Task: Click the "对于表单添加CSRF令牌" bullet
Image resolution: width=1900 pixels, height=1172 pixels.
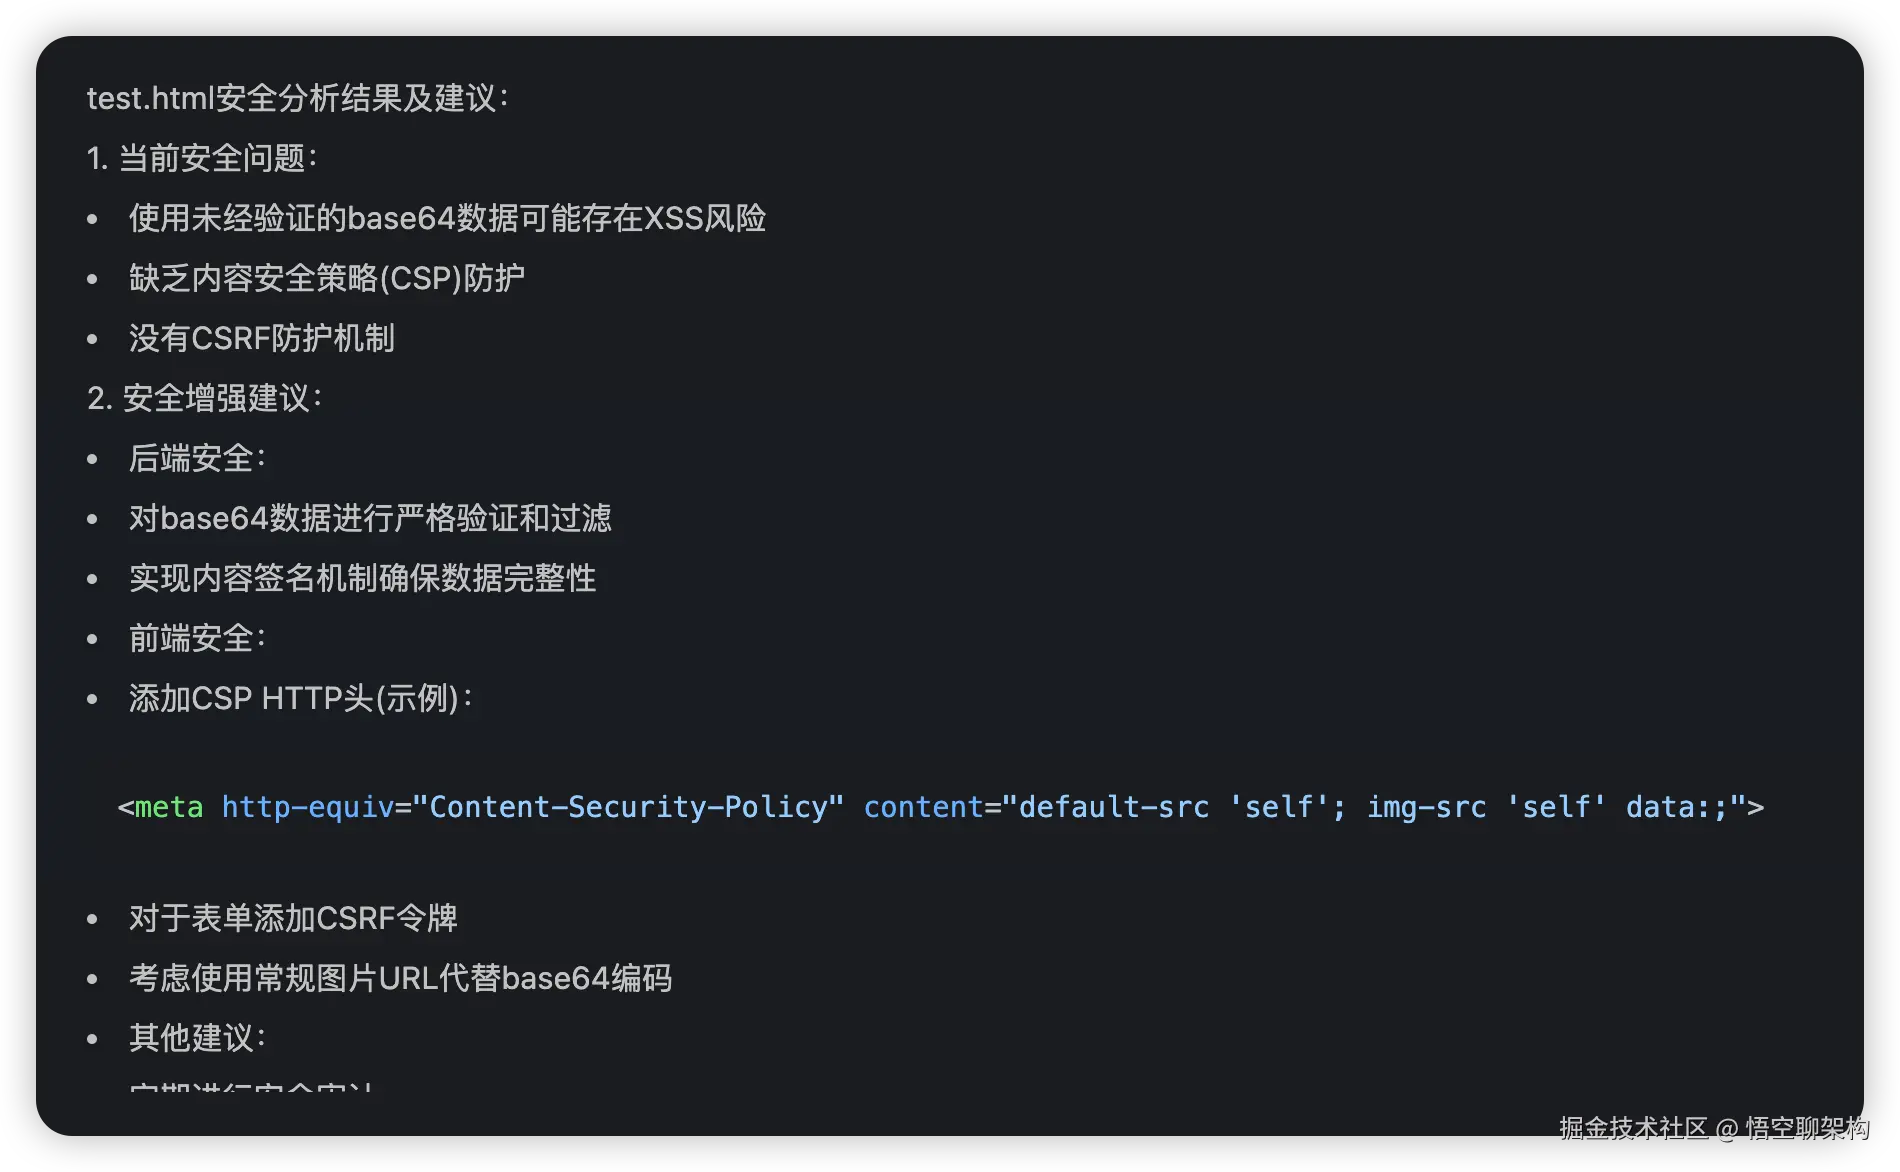Action: tap(293, 918)
